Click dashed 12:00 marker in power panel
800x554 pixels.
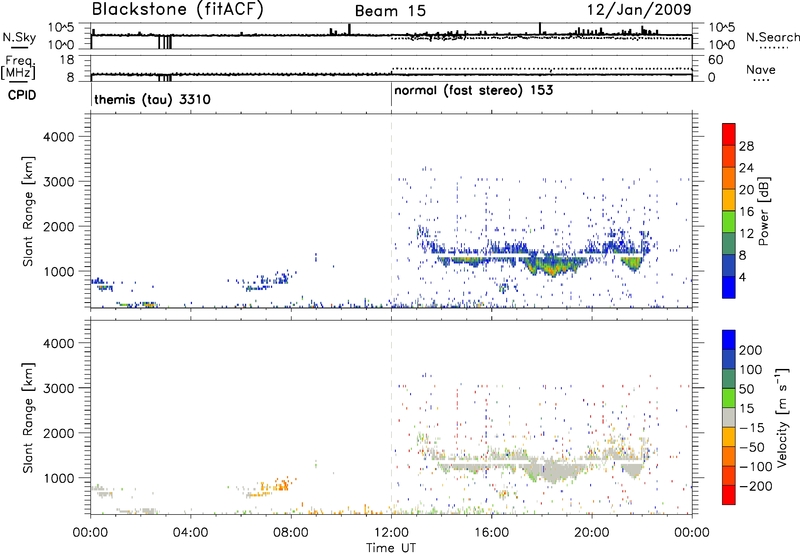point(391,211)
